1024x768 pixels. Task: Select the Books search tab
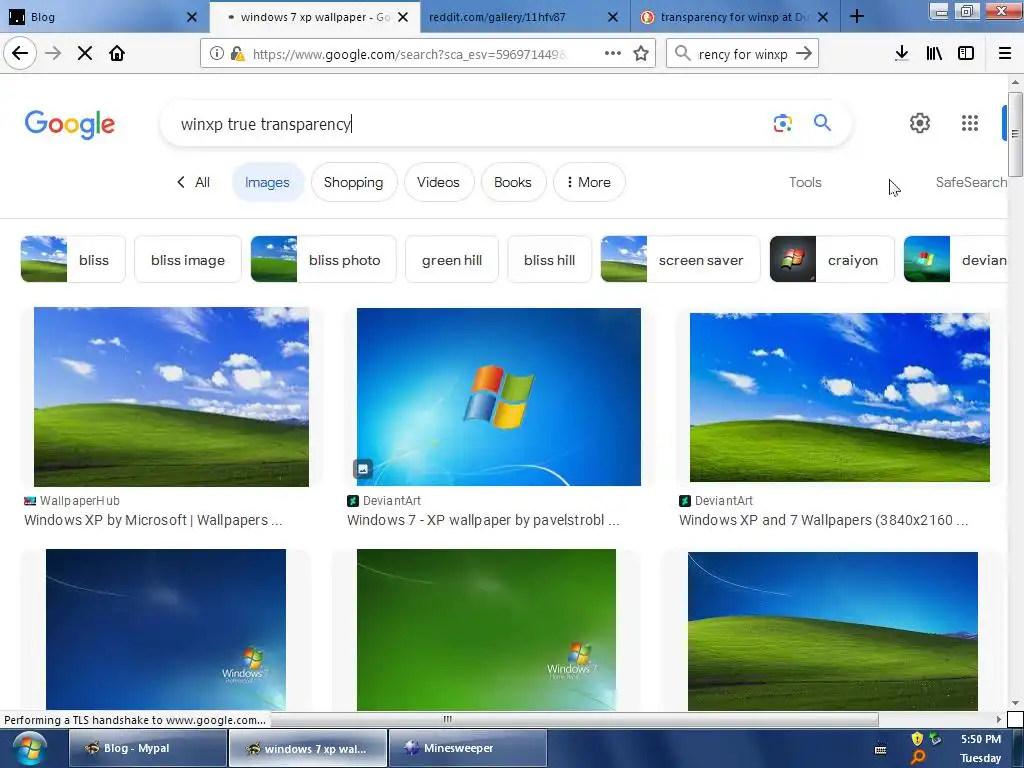pyautogui.click(x=513, y=182)
